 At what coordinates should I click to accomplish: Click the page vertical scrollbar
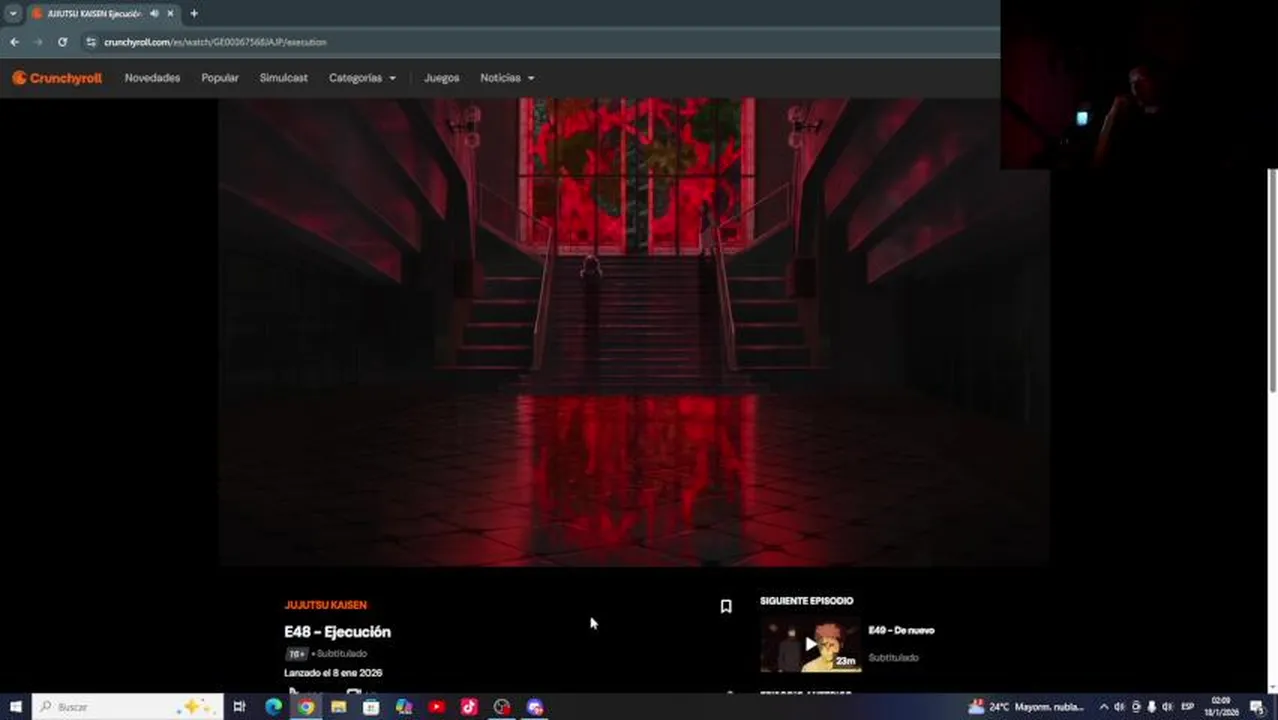1272,280
